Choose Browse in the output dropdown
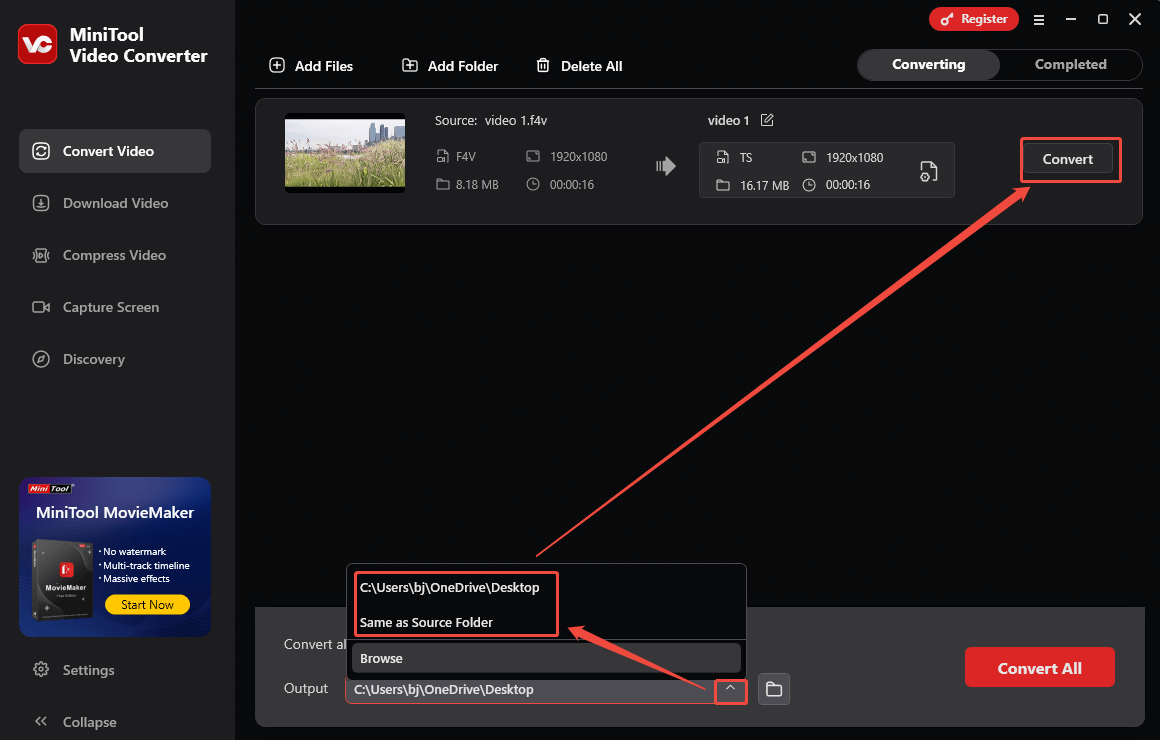 pyautogui.click(x=546, y=658)
